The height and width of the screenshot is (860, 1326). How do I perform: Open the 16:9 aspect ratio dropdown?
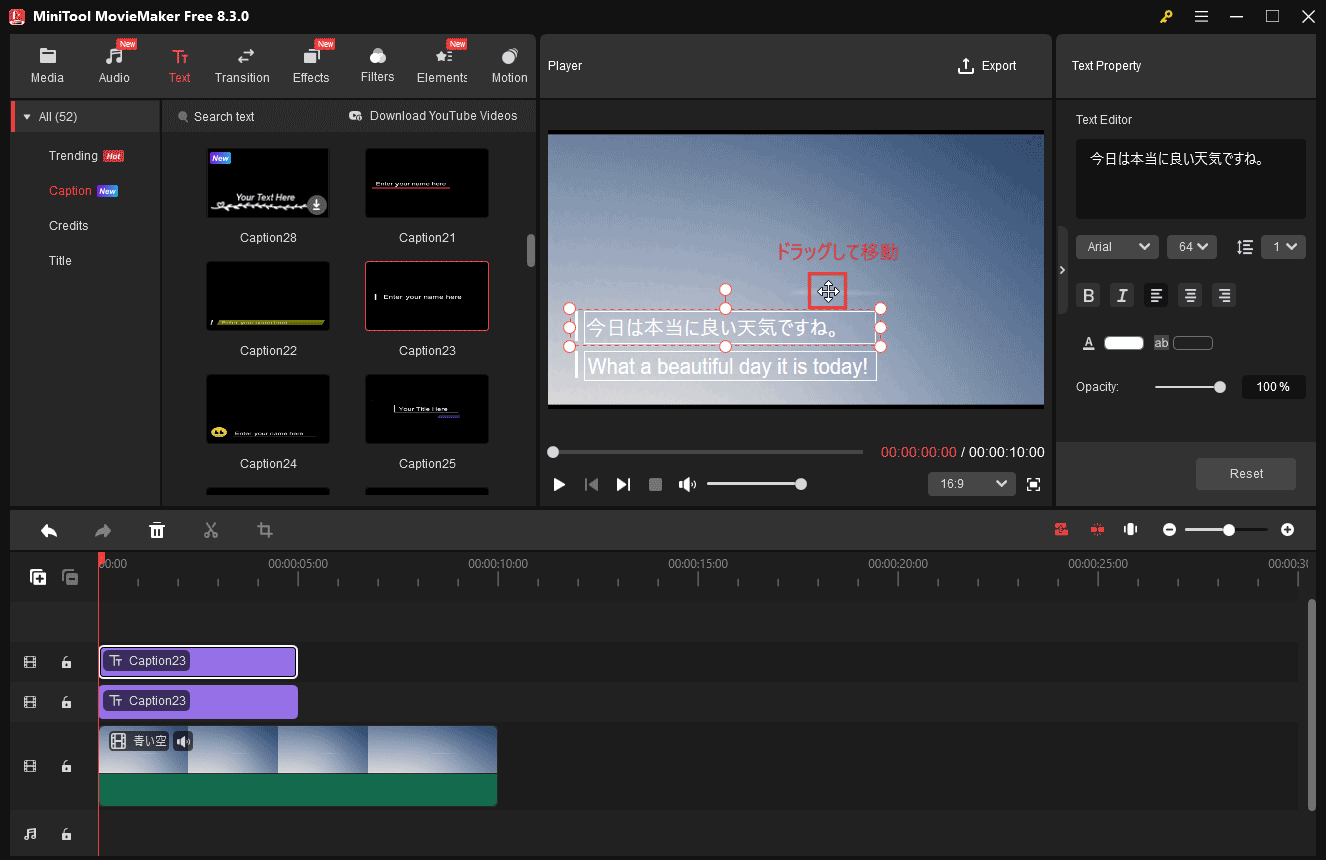[971, 484]
